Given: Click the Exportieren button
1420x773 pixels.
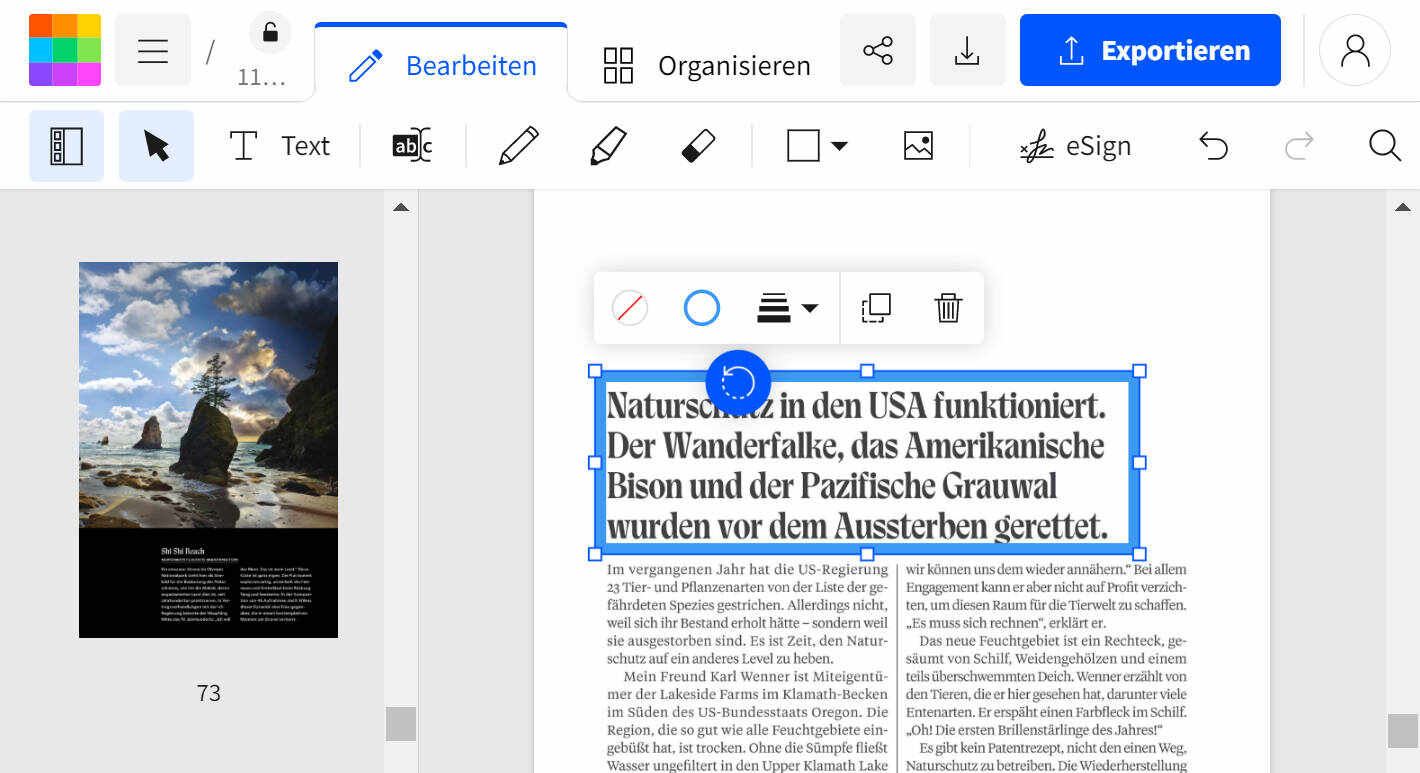Looking at the screenshot, I should 1150,49.
